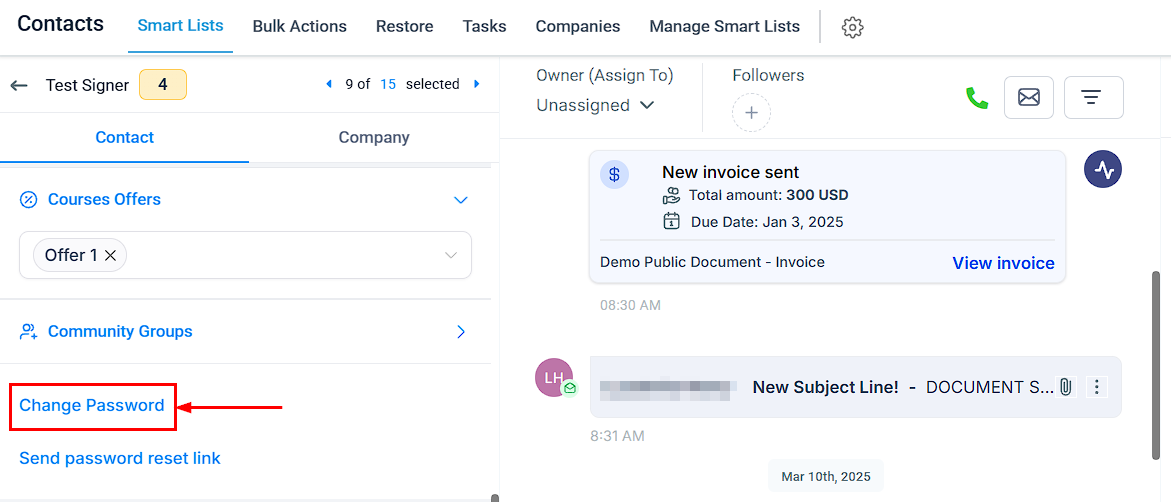Open the email message three-dot menu
The height and width of the screenshot is (502, 1171).
pyautogui.click(x=1096, y=387)
